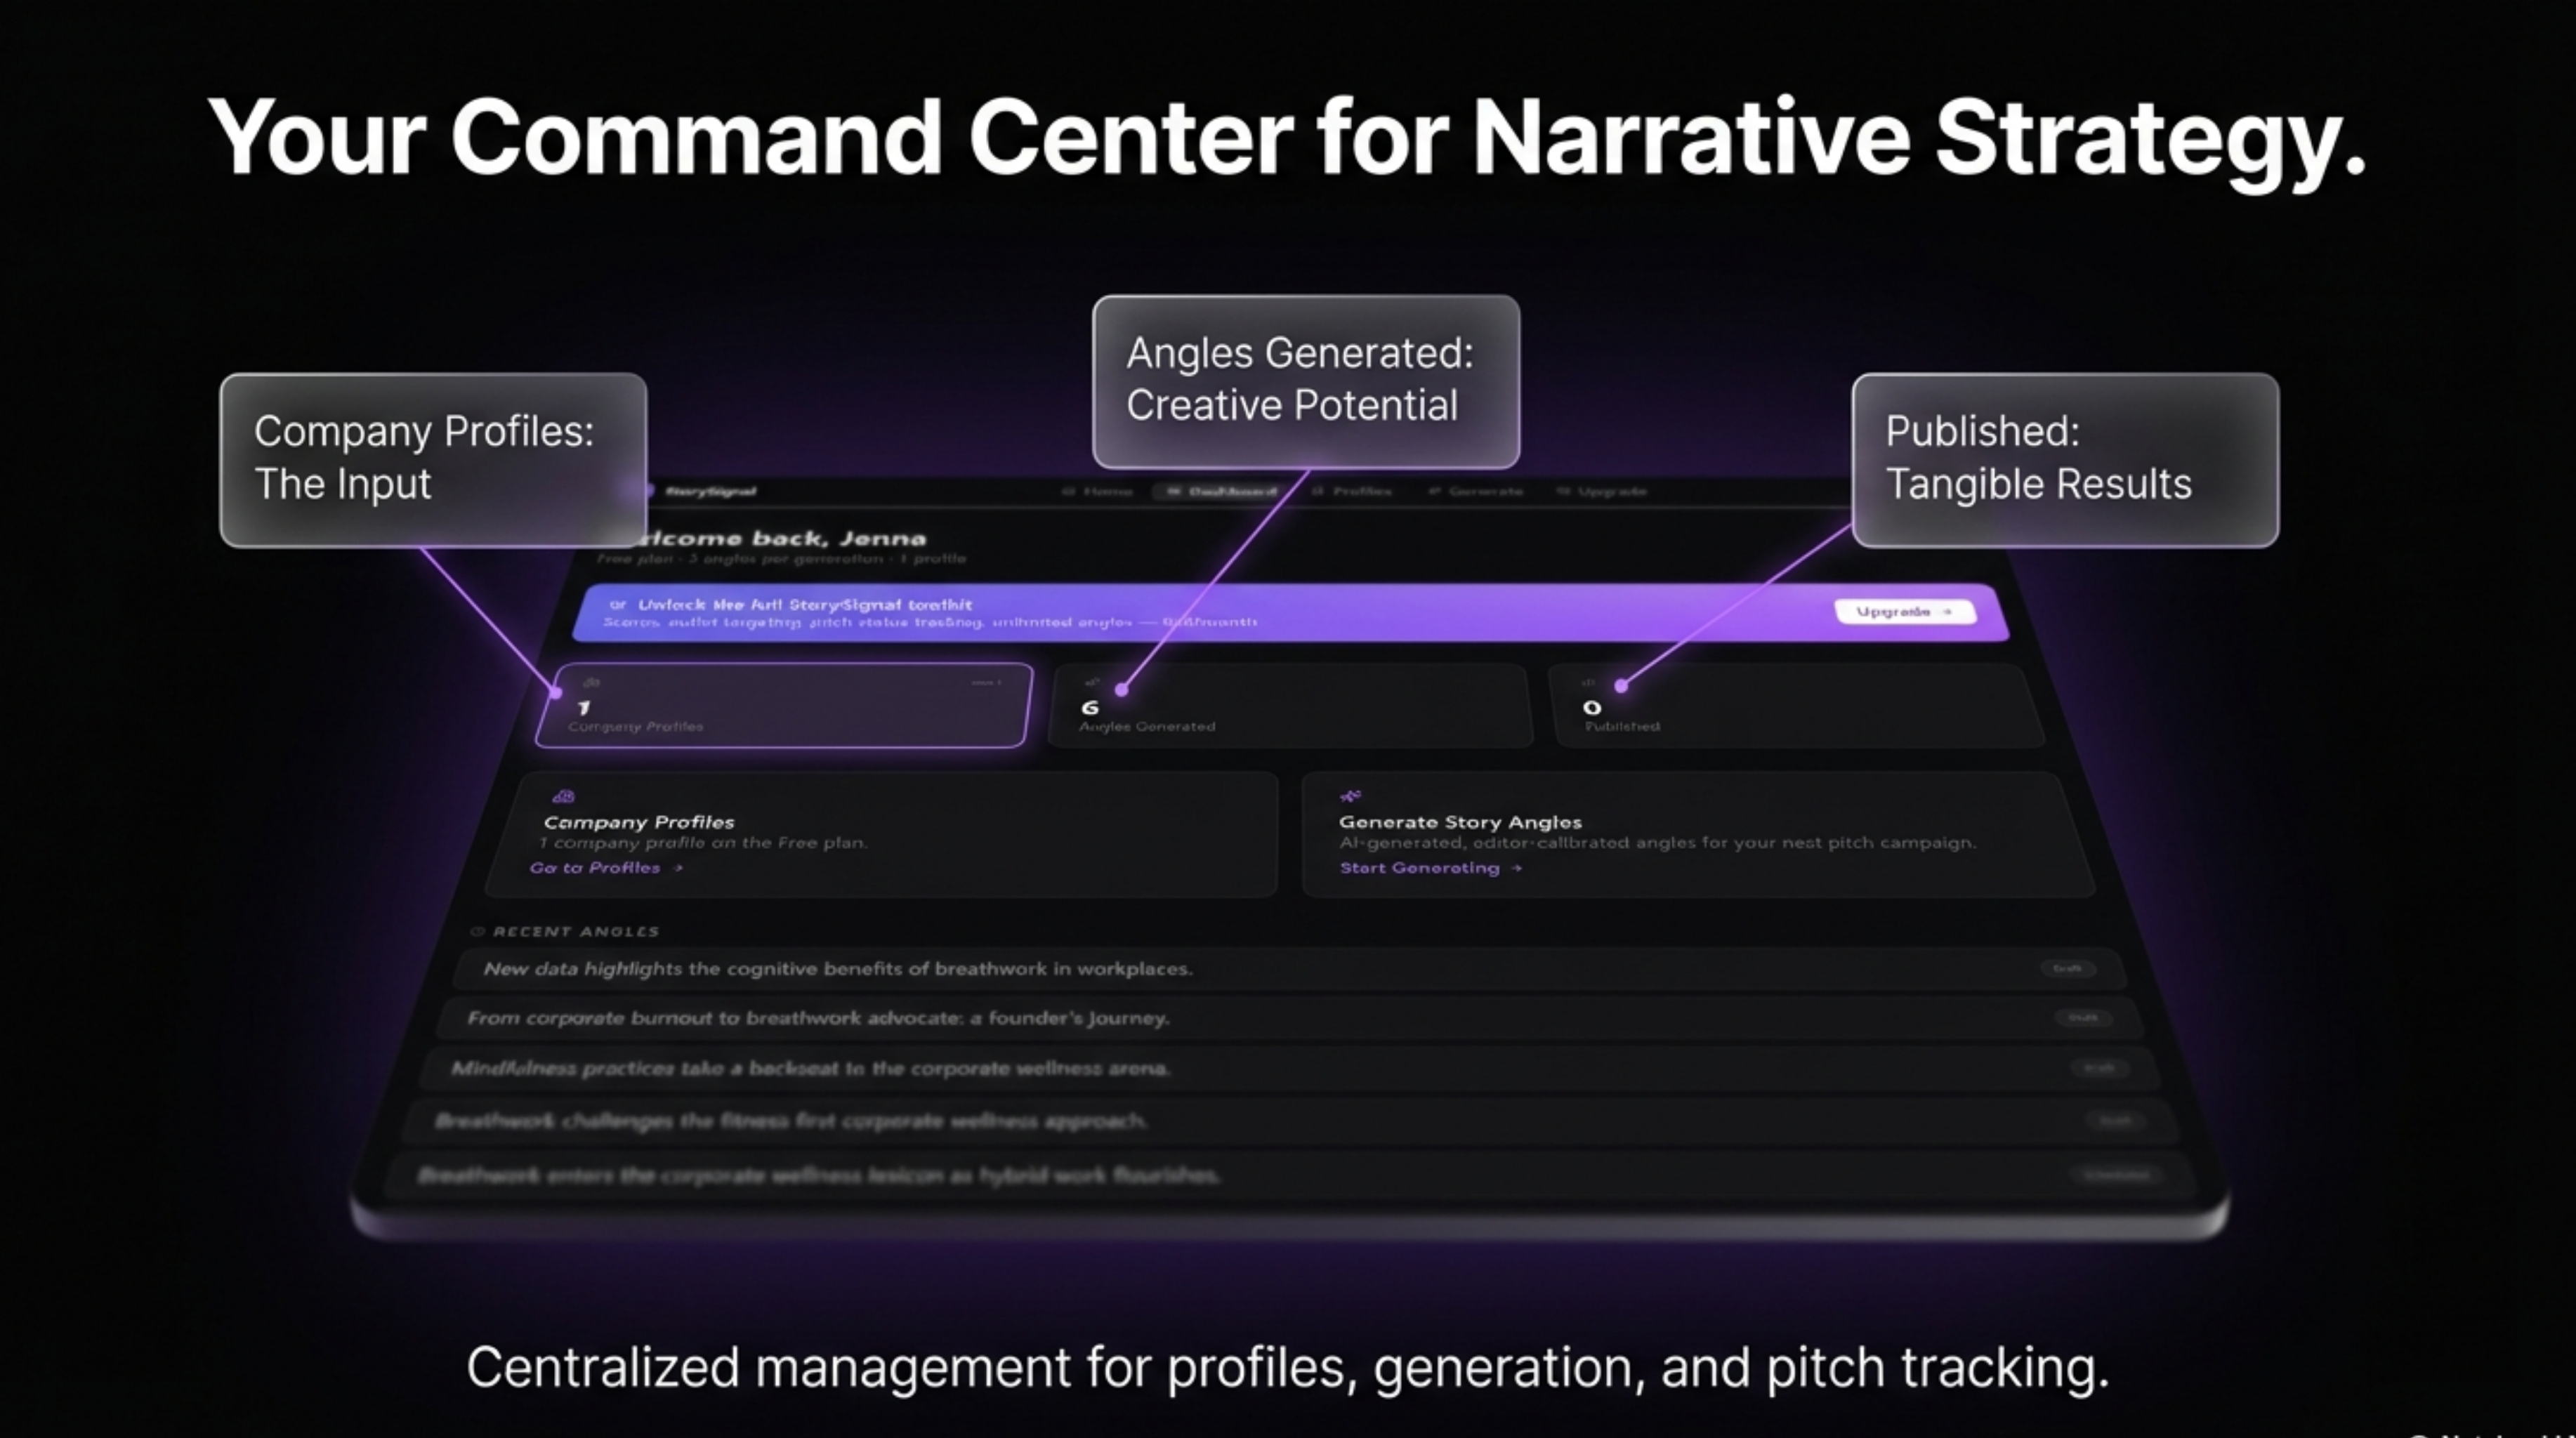Click the StorySignal logo icon
This screenshot has height=1438, width=2576.
point(650,491)
